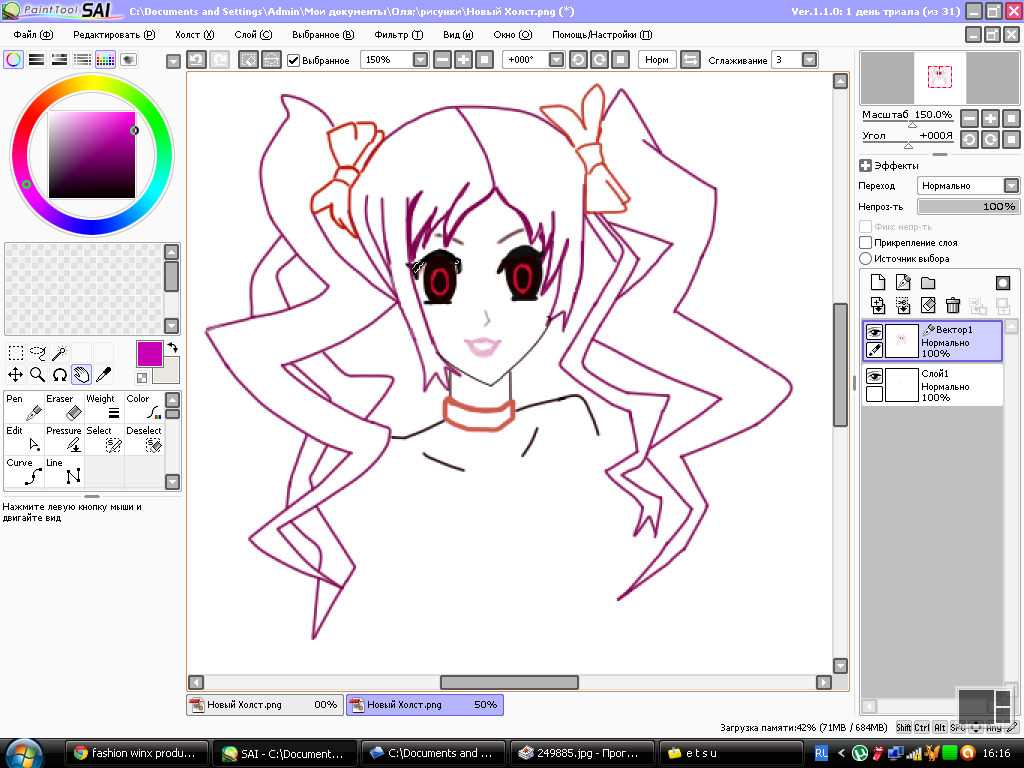This screenshot has height=768, width=1024.
Task: Choose the Eraser tool
Action: click(x=63, y=407)
